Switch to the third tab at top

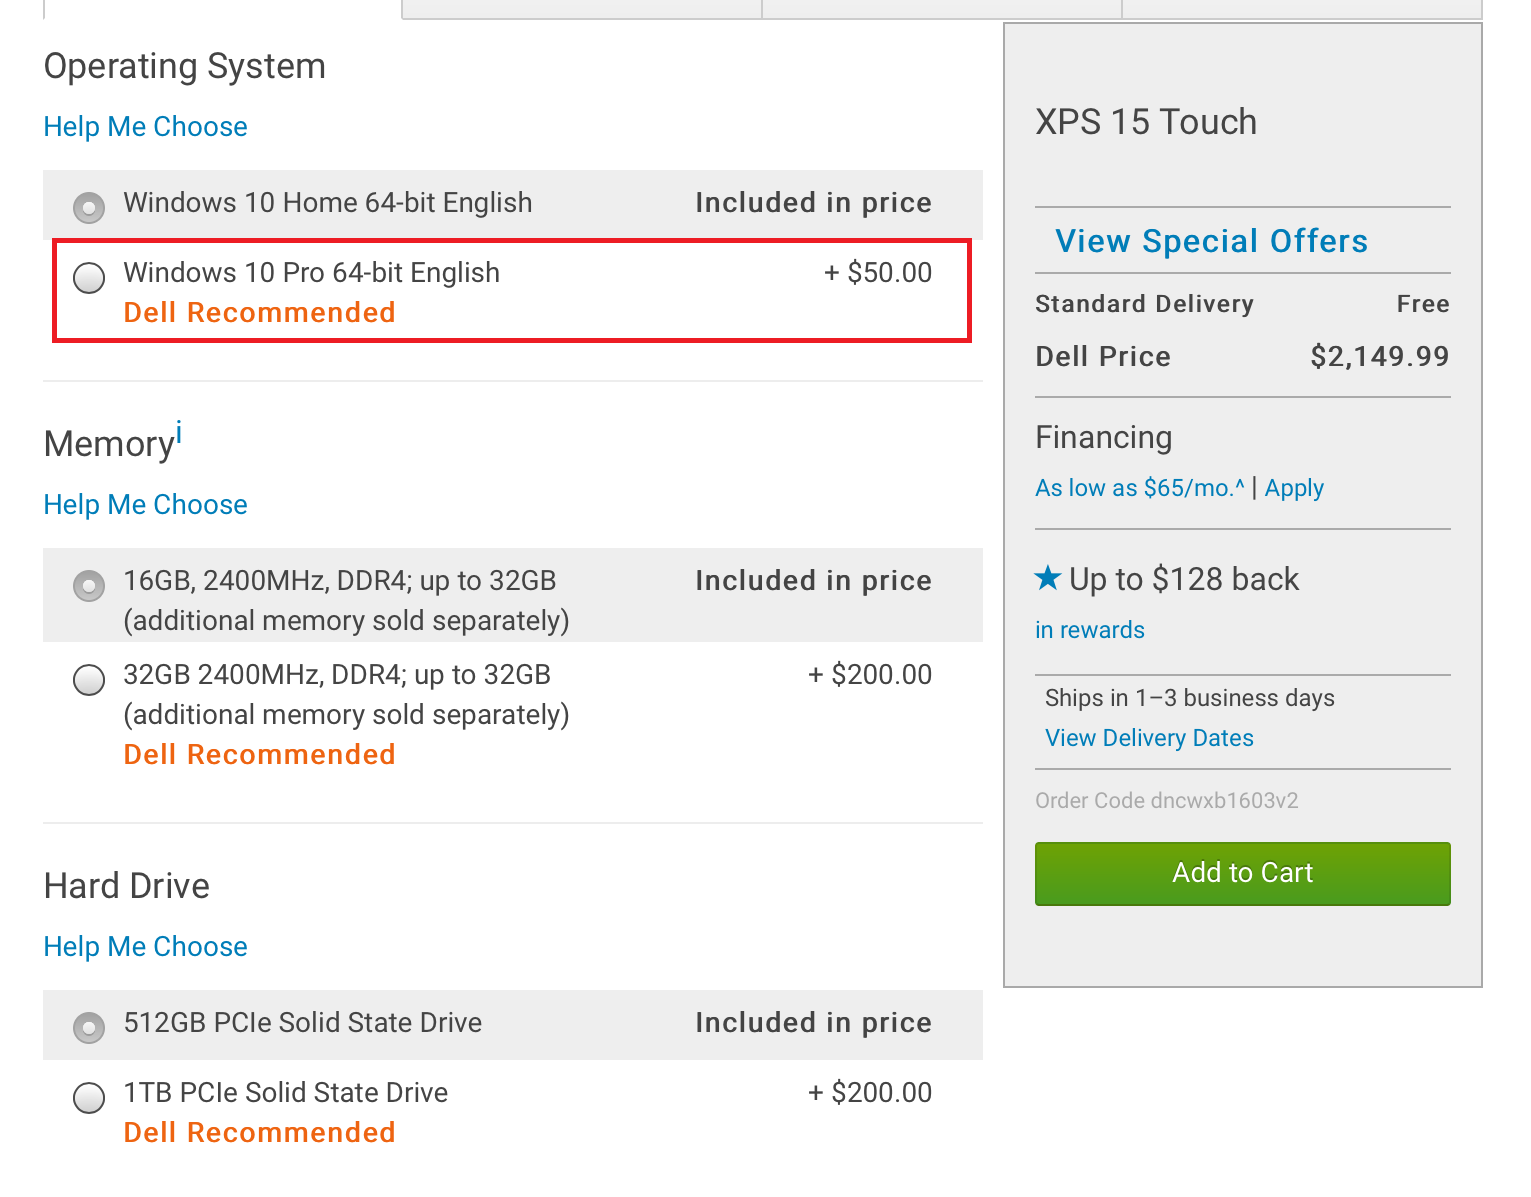tap(942, 9)
